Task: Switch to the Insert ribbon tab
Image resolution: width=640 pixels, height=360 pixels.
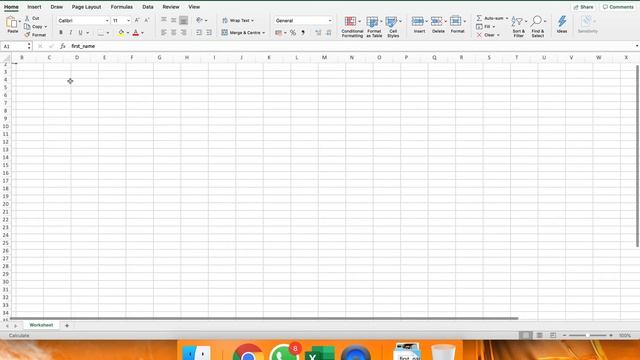Action: pos(34,7)
